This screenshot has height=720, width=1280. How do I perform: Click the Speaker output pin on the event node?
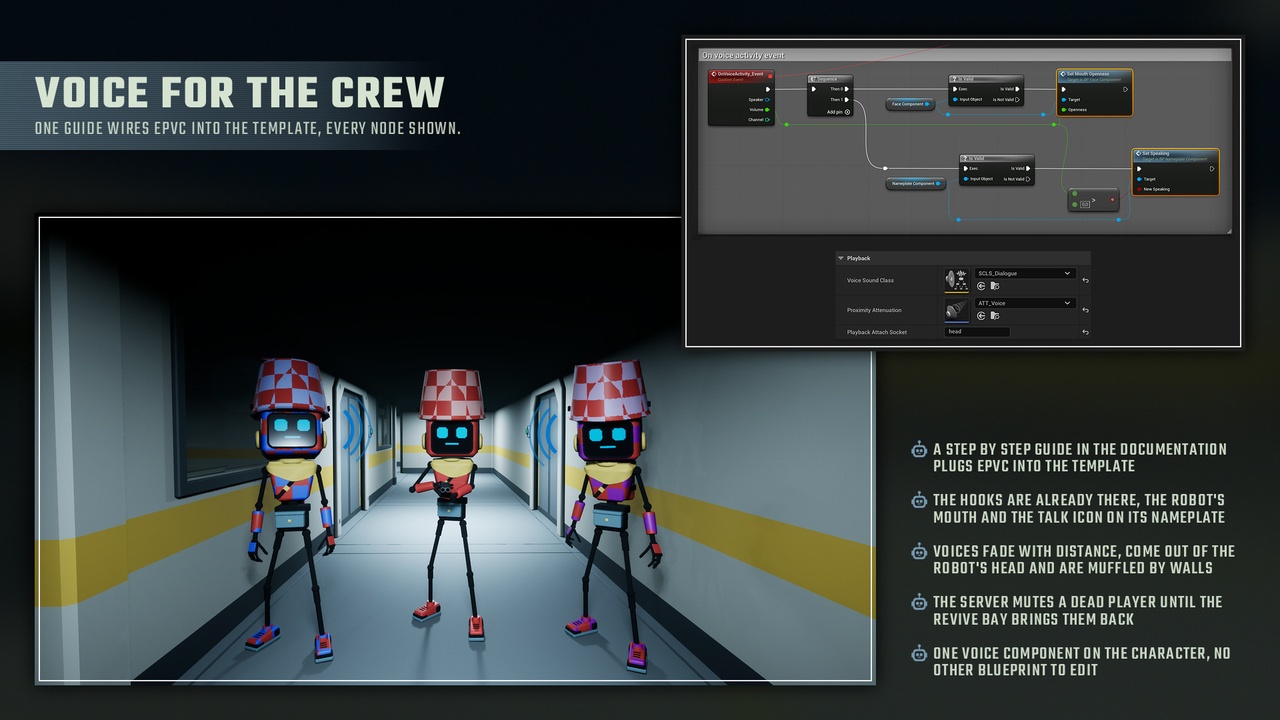767,100
